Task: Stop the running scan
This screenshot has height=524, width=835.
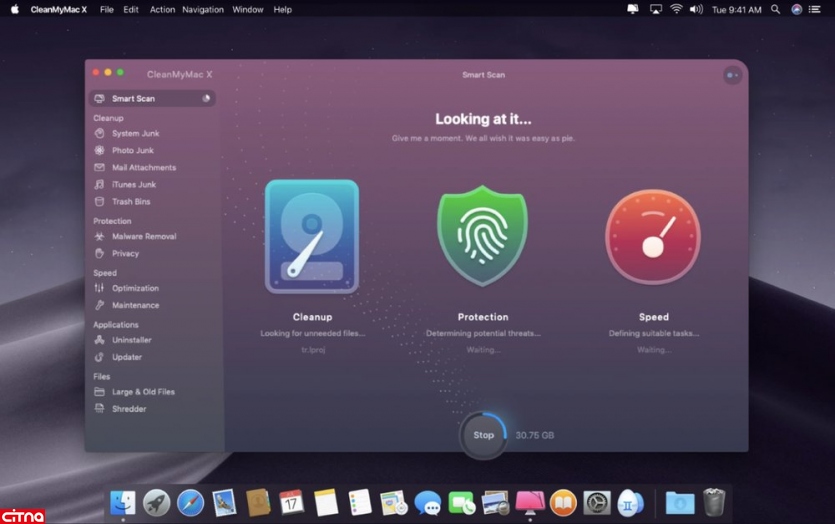Action: (483, 435)
